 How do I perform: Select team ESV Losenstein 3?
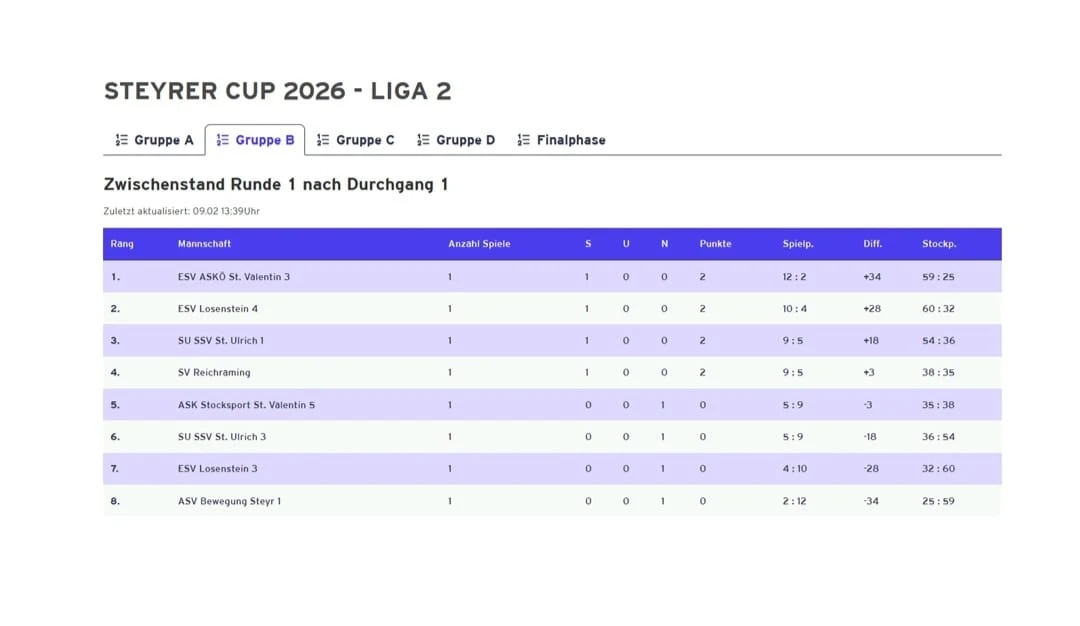point(218,468)
